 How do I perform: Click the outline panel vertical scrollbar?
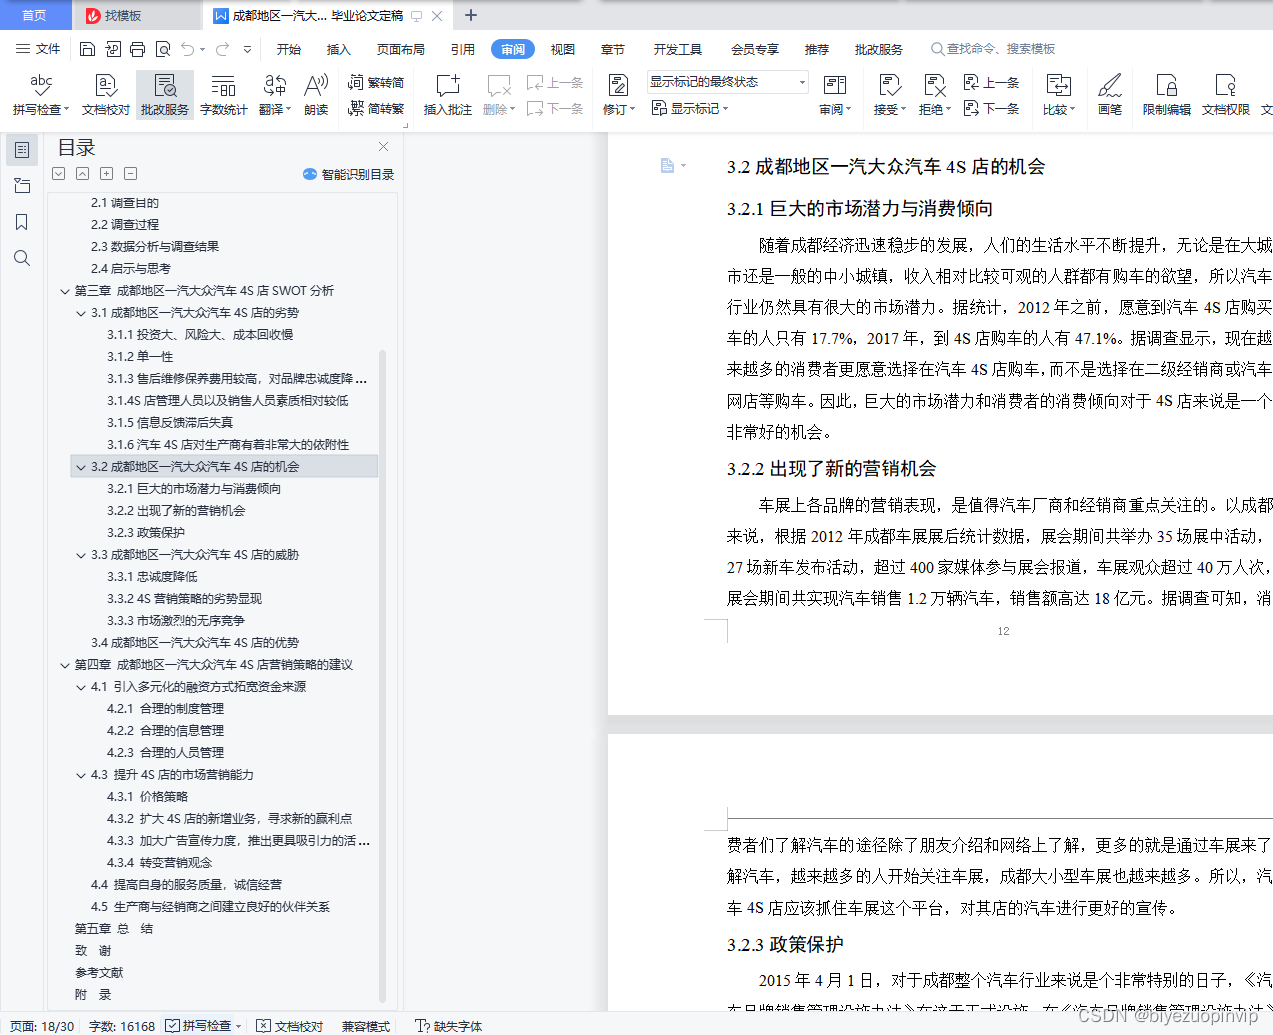383,675
